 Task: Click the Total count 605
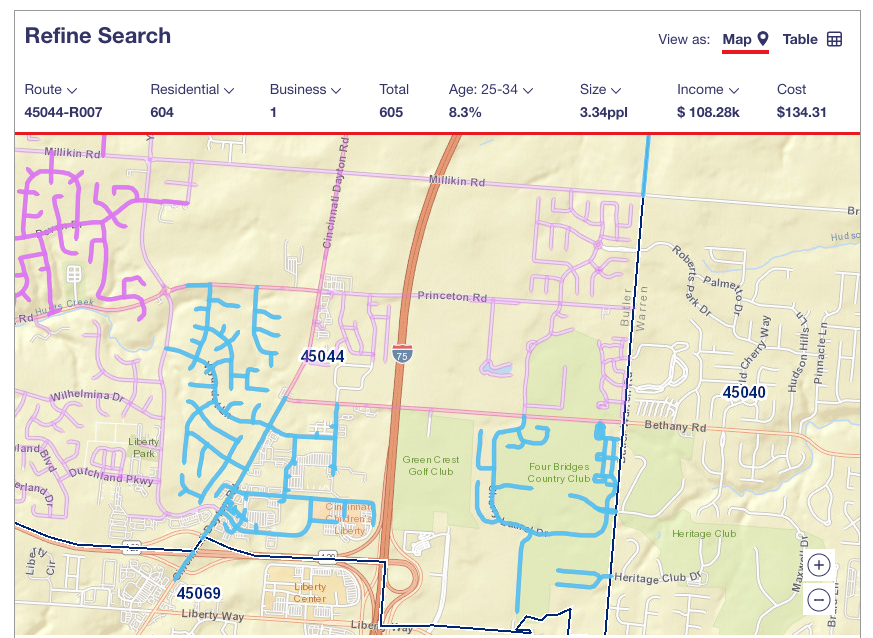pyautogui.click(x=392, y=112)
